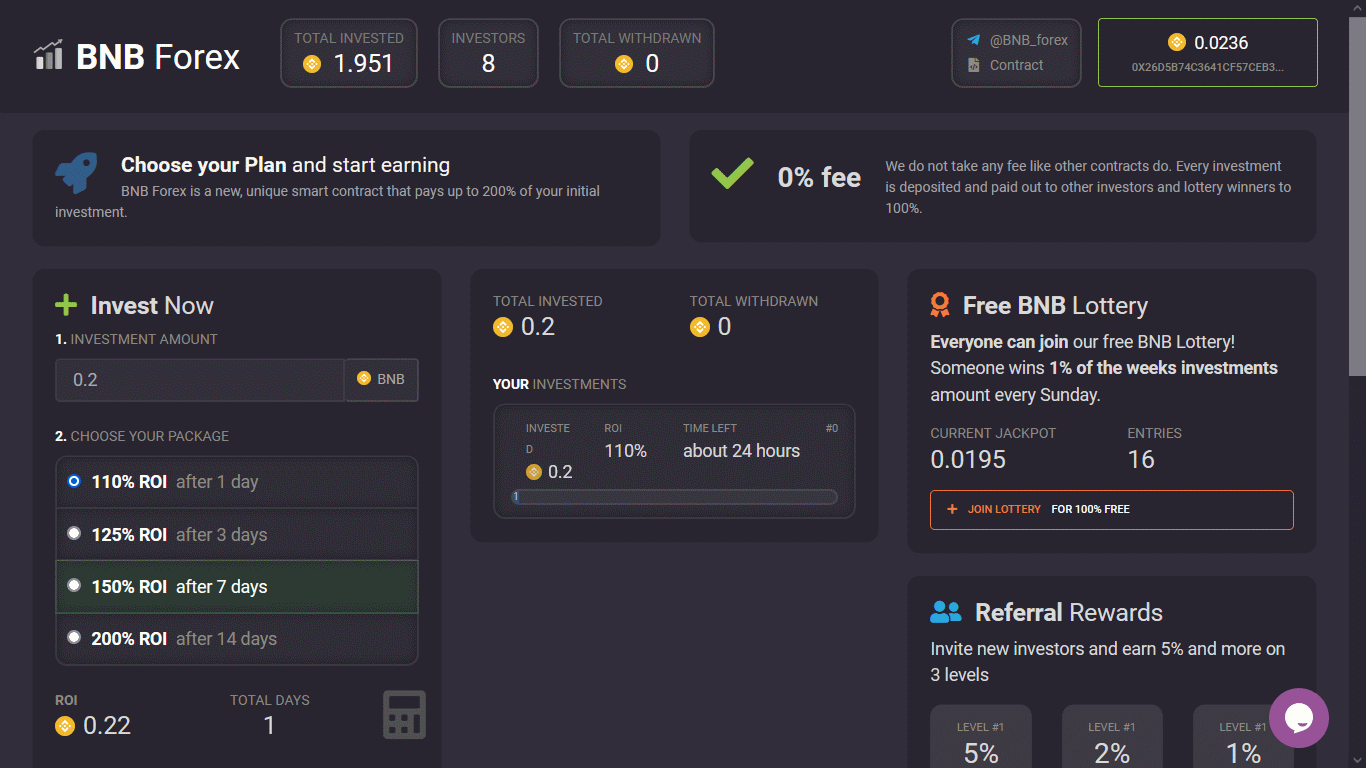Click the coin icon beside your Total Withdrawn 0

point(700,327)
